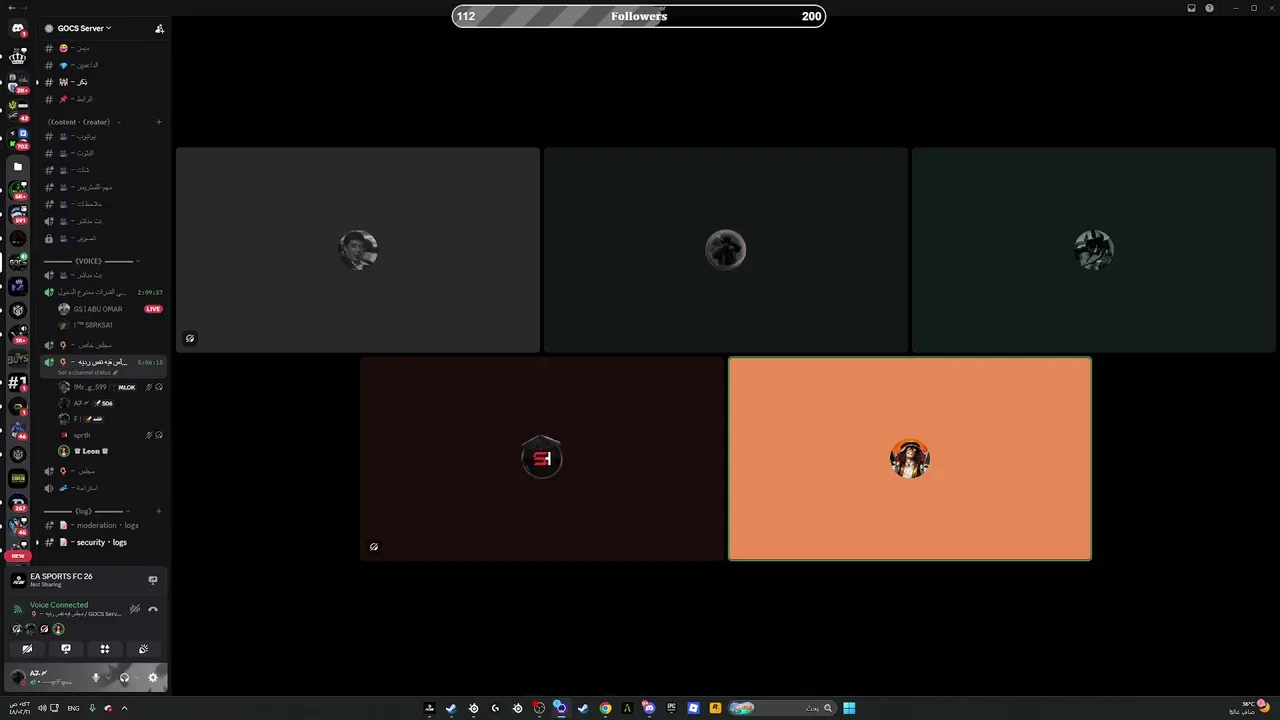The image size is (1280, 720).
Task: Open Discord Help icon in title bar
Action: pyautogui.click(x=1209, y=8)
